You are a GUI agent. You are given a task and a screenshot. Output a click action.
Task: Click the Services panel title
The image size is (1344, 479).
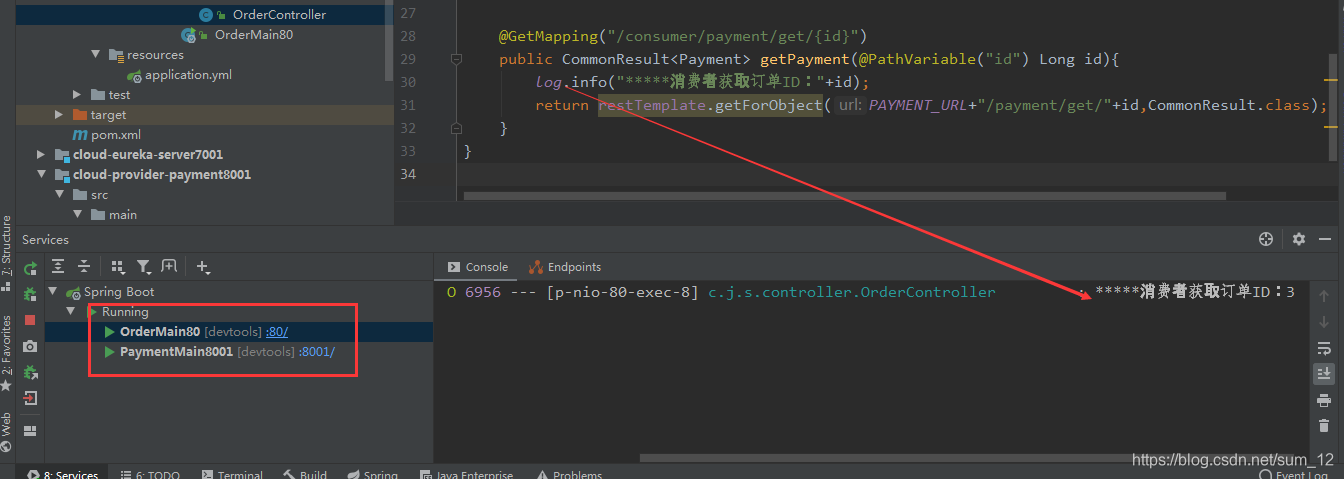click(45, 239)
